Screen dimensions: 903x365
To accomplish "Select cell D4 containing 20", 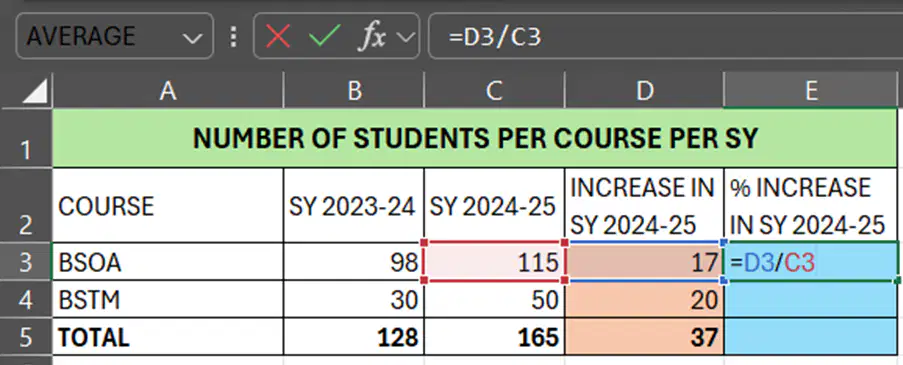I will click(644, 300).
